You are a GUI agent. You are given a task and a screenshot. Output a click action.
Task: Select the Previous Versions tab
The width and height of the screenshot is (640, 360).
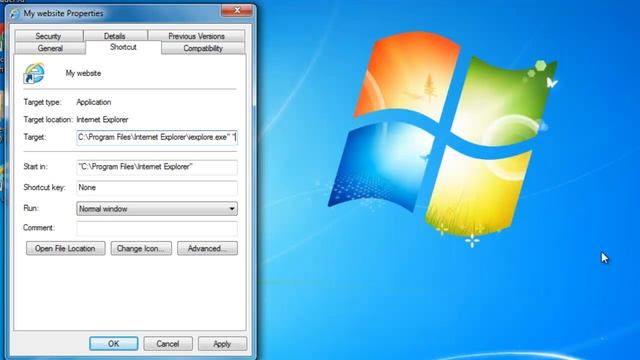point(196,36)
